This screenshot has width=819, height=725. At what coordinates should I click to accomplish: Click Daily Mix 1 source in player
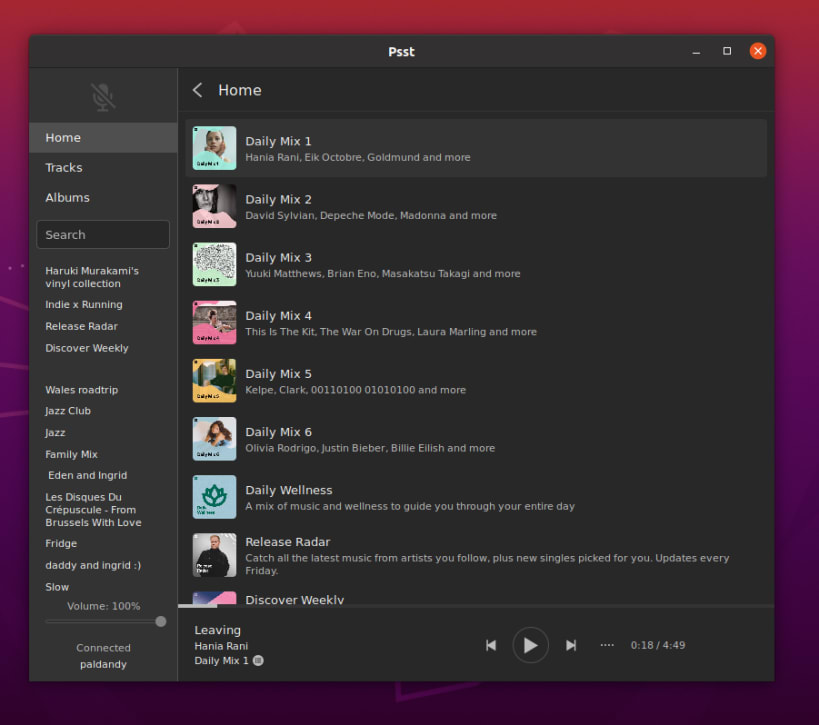(221, 661)
